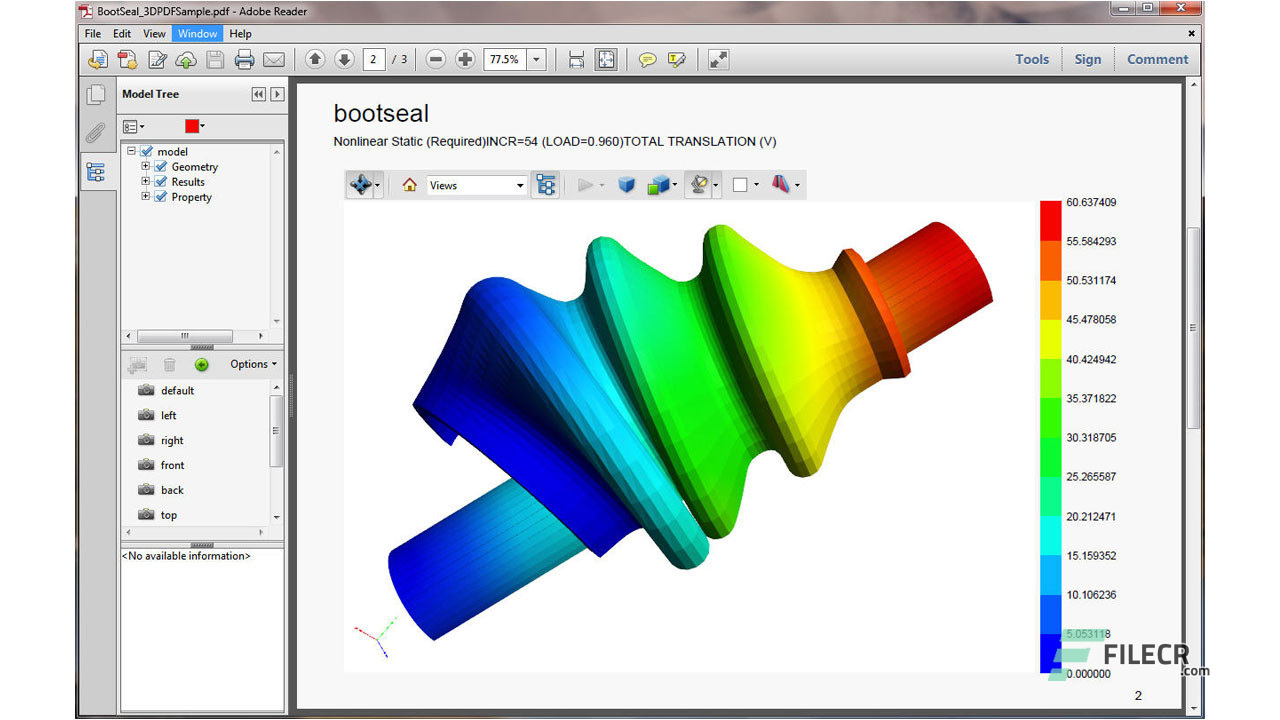Click the Fit to window width icon

pos(577,60)
